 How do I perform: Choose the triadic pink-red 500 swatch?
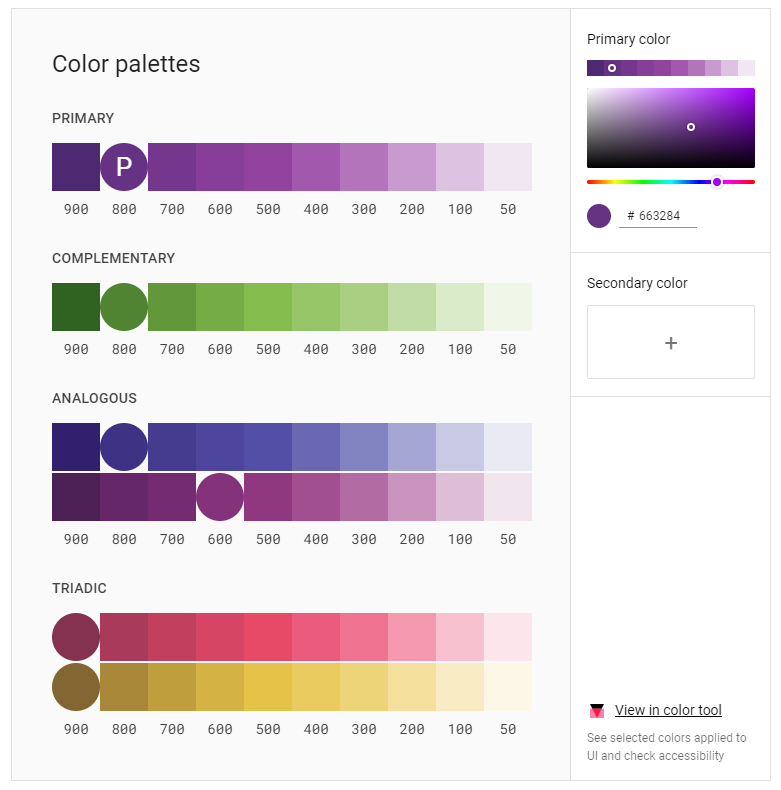coord(268,637)
